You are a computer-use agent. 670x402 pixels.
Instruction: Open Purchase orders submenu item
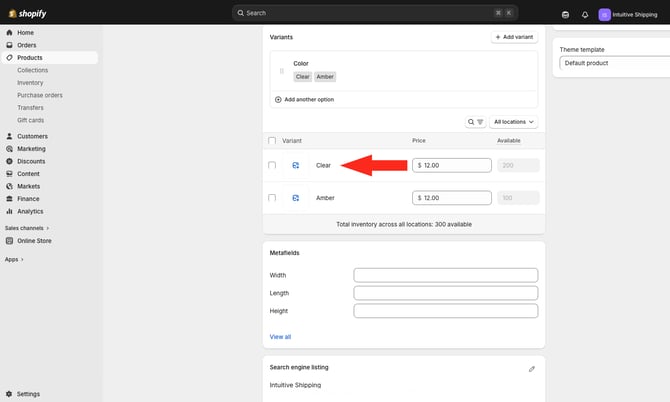point(40,95)
